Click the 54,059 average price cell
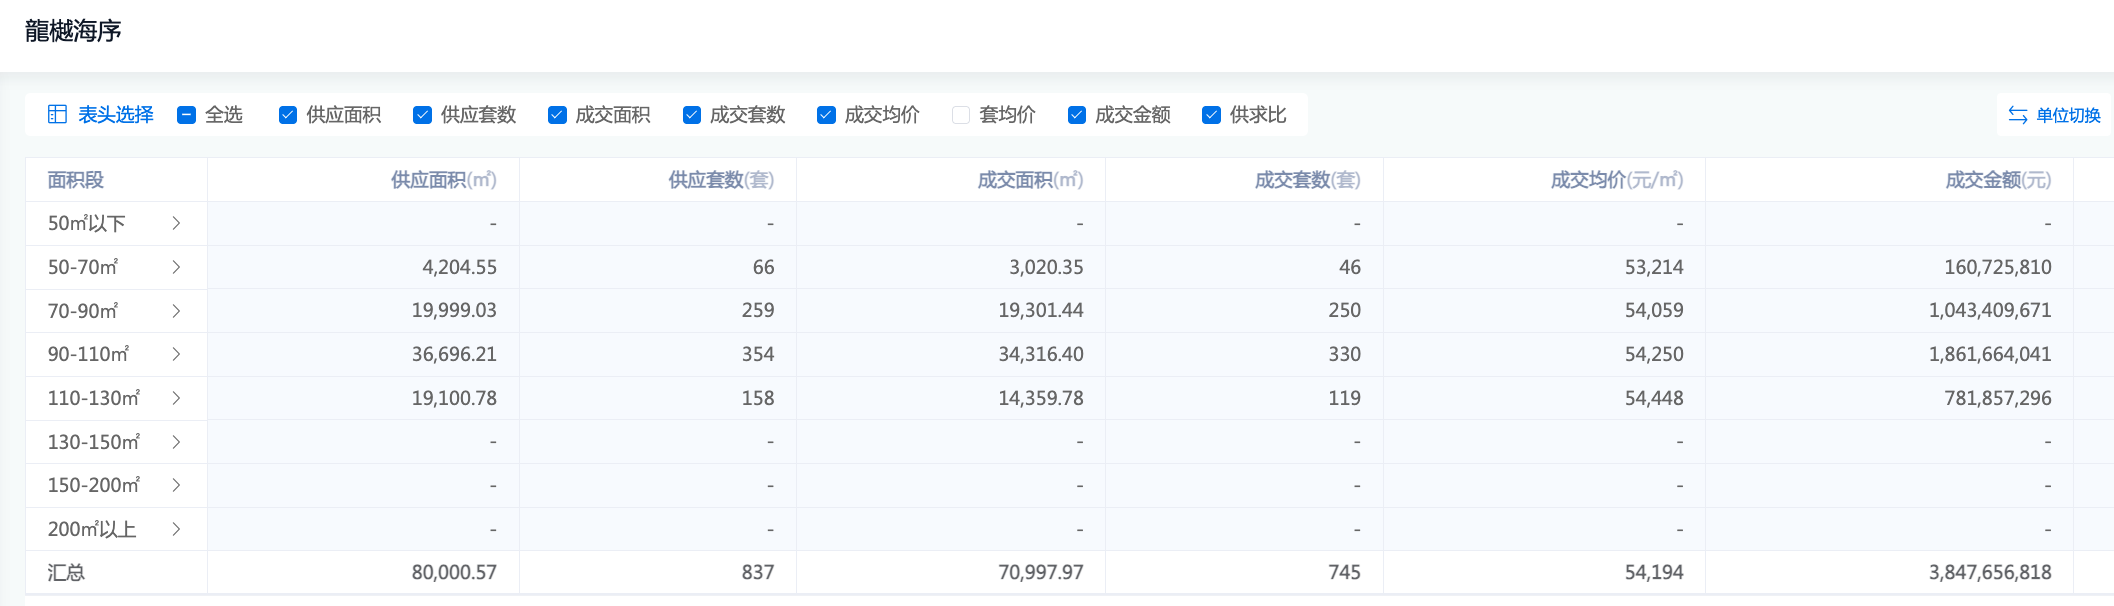Image resolution: width=2114 pixels, height=606 pixels. point(1654,311)
